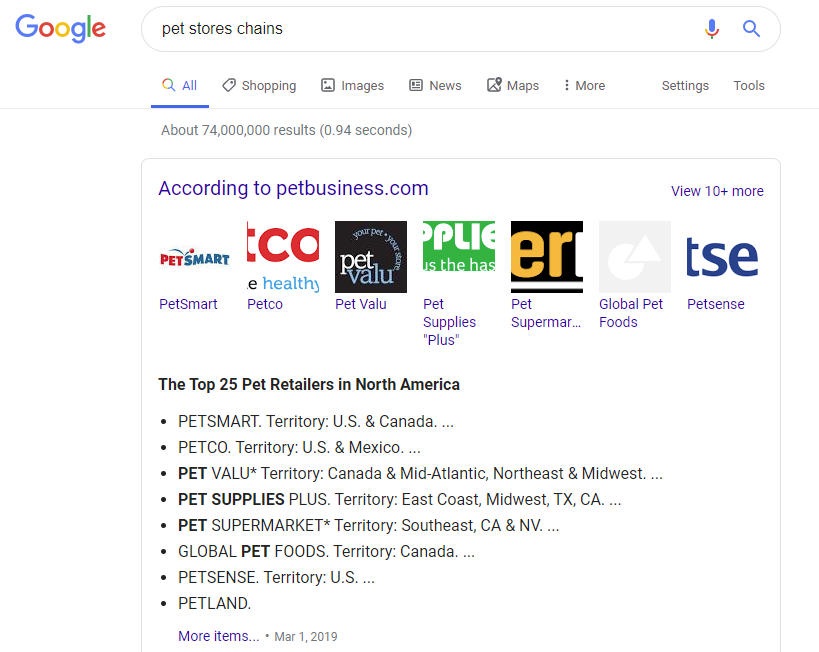Click the PET SUPPLIES PLUS list item
This screenshot has height=652, width=819.
pyautogui.click(x=400, y=499)
